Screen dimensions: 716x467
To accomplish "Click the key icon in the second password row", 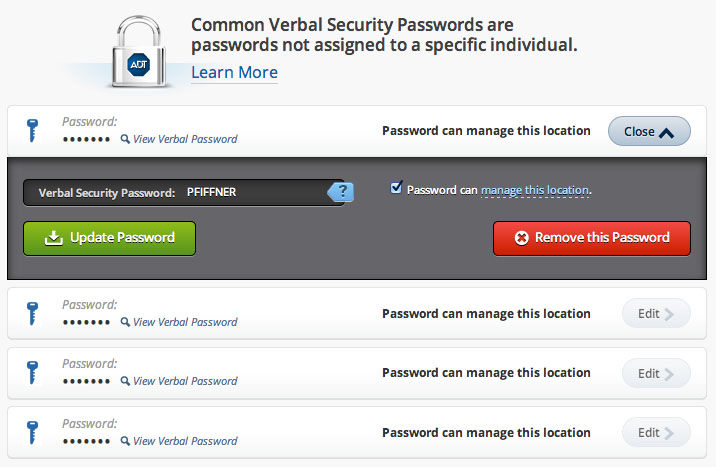I will click(33, 314).
